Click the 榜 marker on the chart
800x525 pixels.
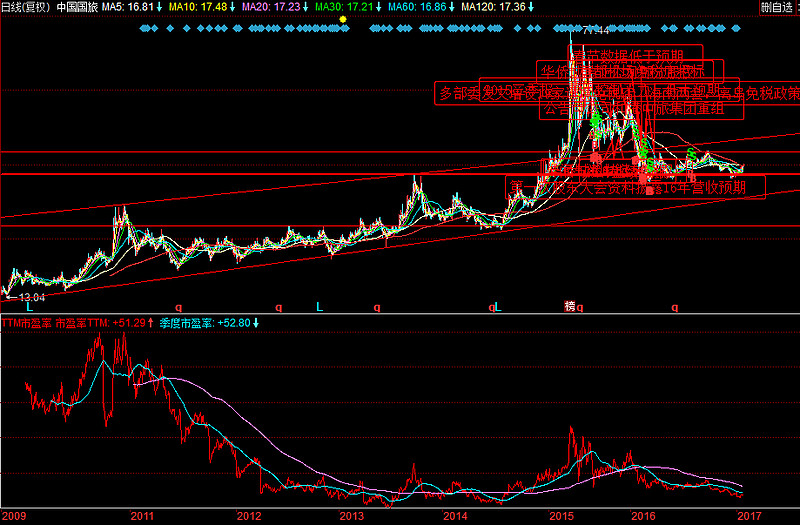tap(570, 306)
